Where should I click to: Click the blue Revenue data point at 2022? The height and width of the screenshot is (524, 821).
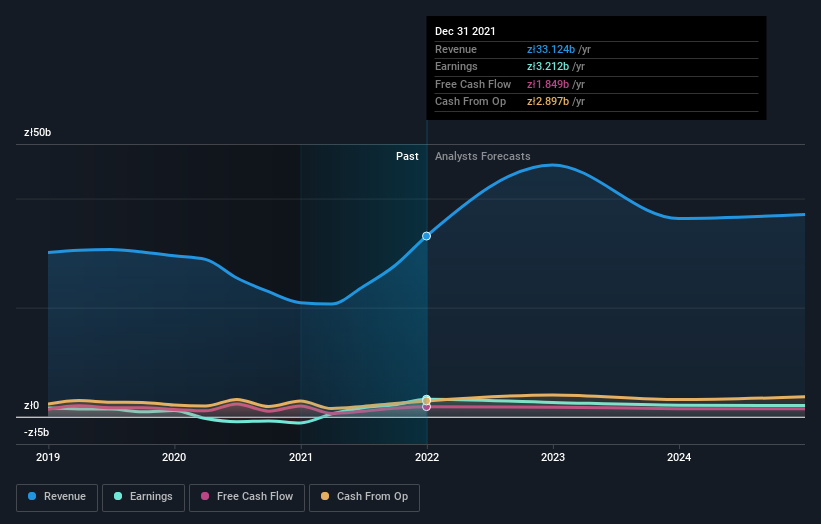pyautogui.click(x=427, y=236)
